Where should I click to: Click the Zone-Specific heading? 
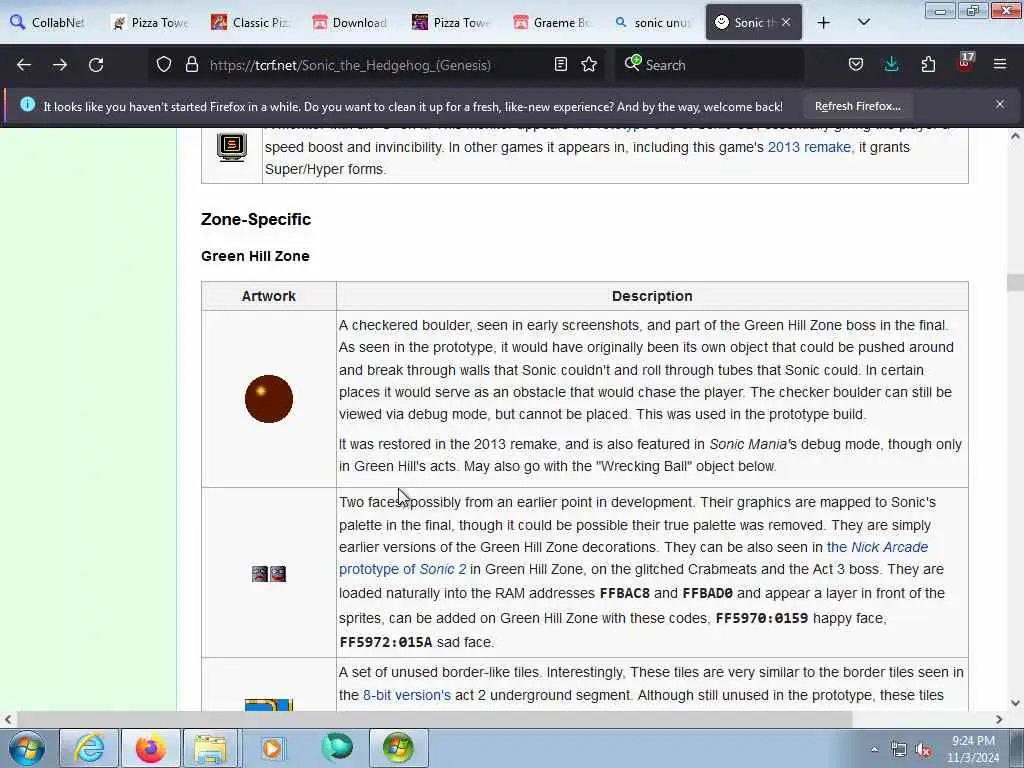[255, 219]
